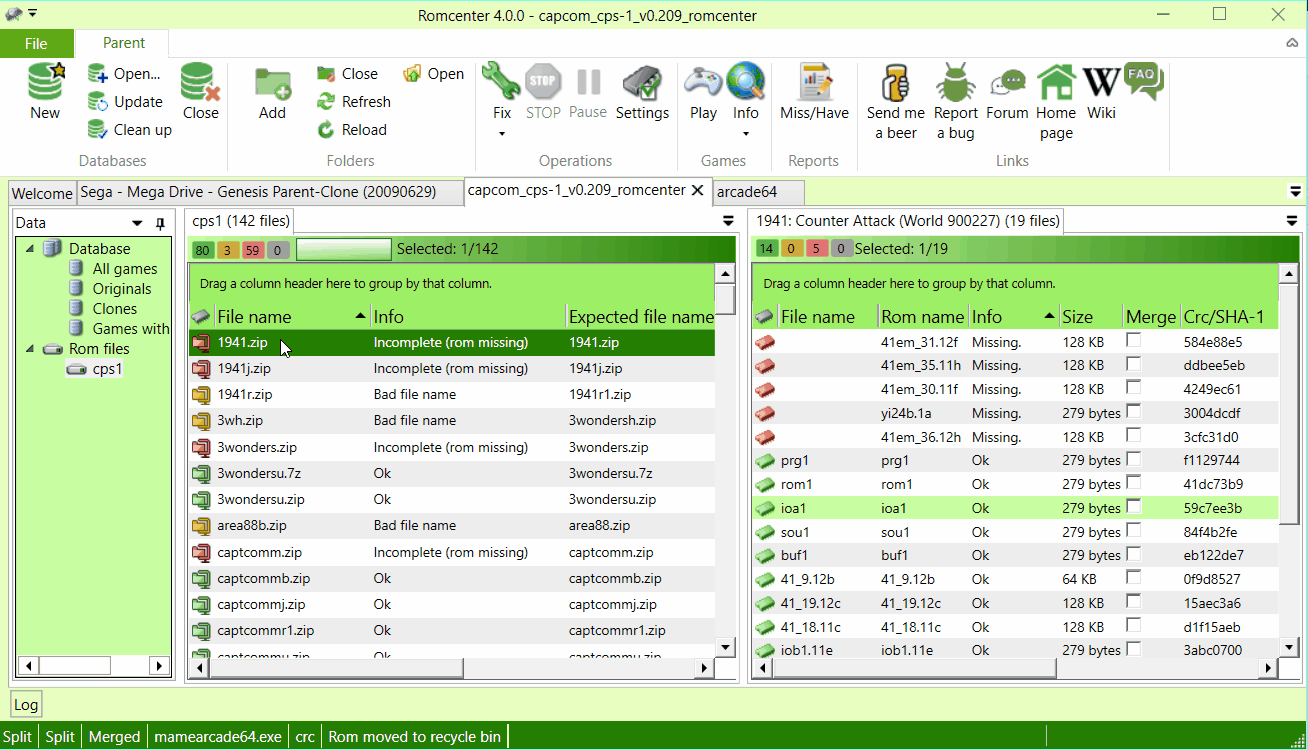Toggle Merge checkbox for ioa1
1308x750 pixels.
click(x=1133, y=506)
